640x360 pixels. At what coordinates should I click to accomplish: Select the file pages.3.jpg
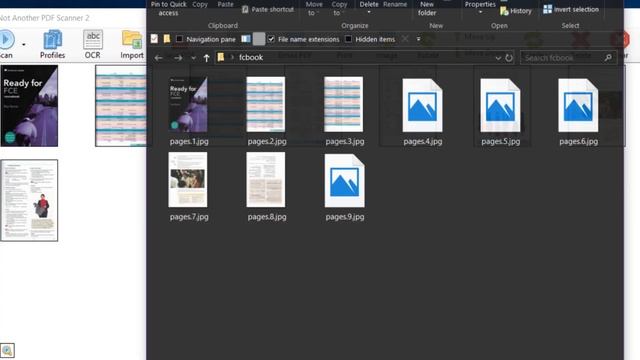coord(344,111)
